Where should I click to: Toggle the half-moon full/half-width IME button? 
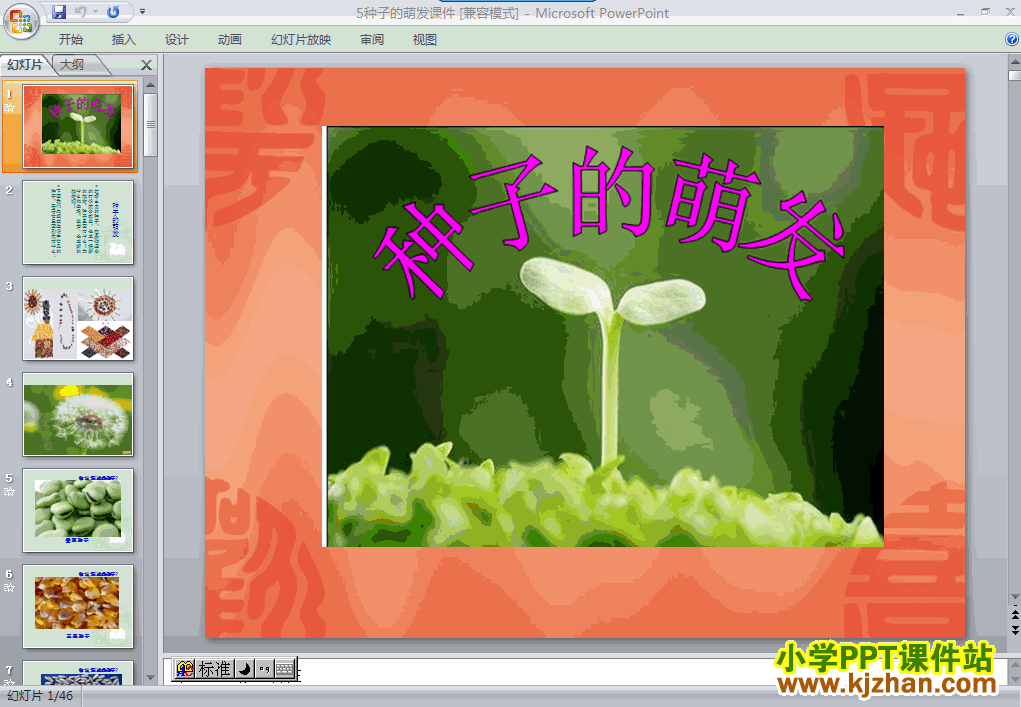pos(244,669)
